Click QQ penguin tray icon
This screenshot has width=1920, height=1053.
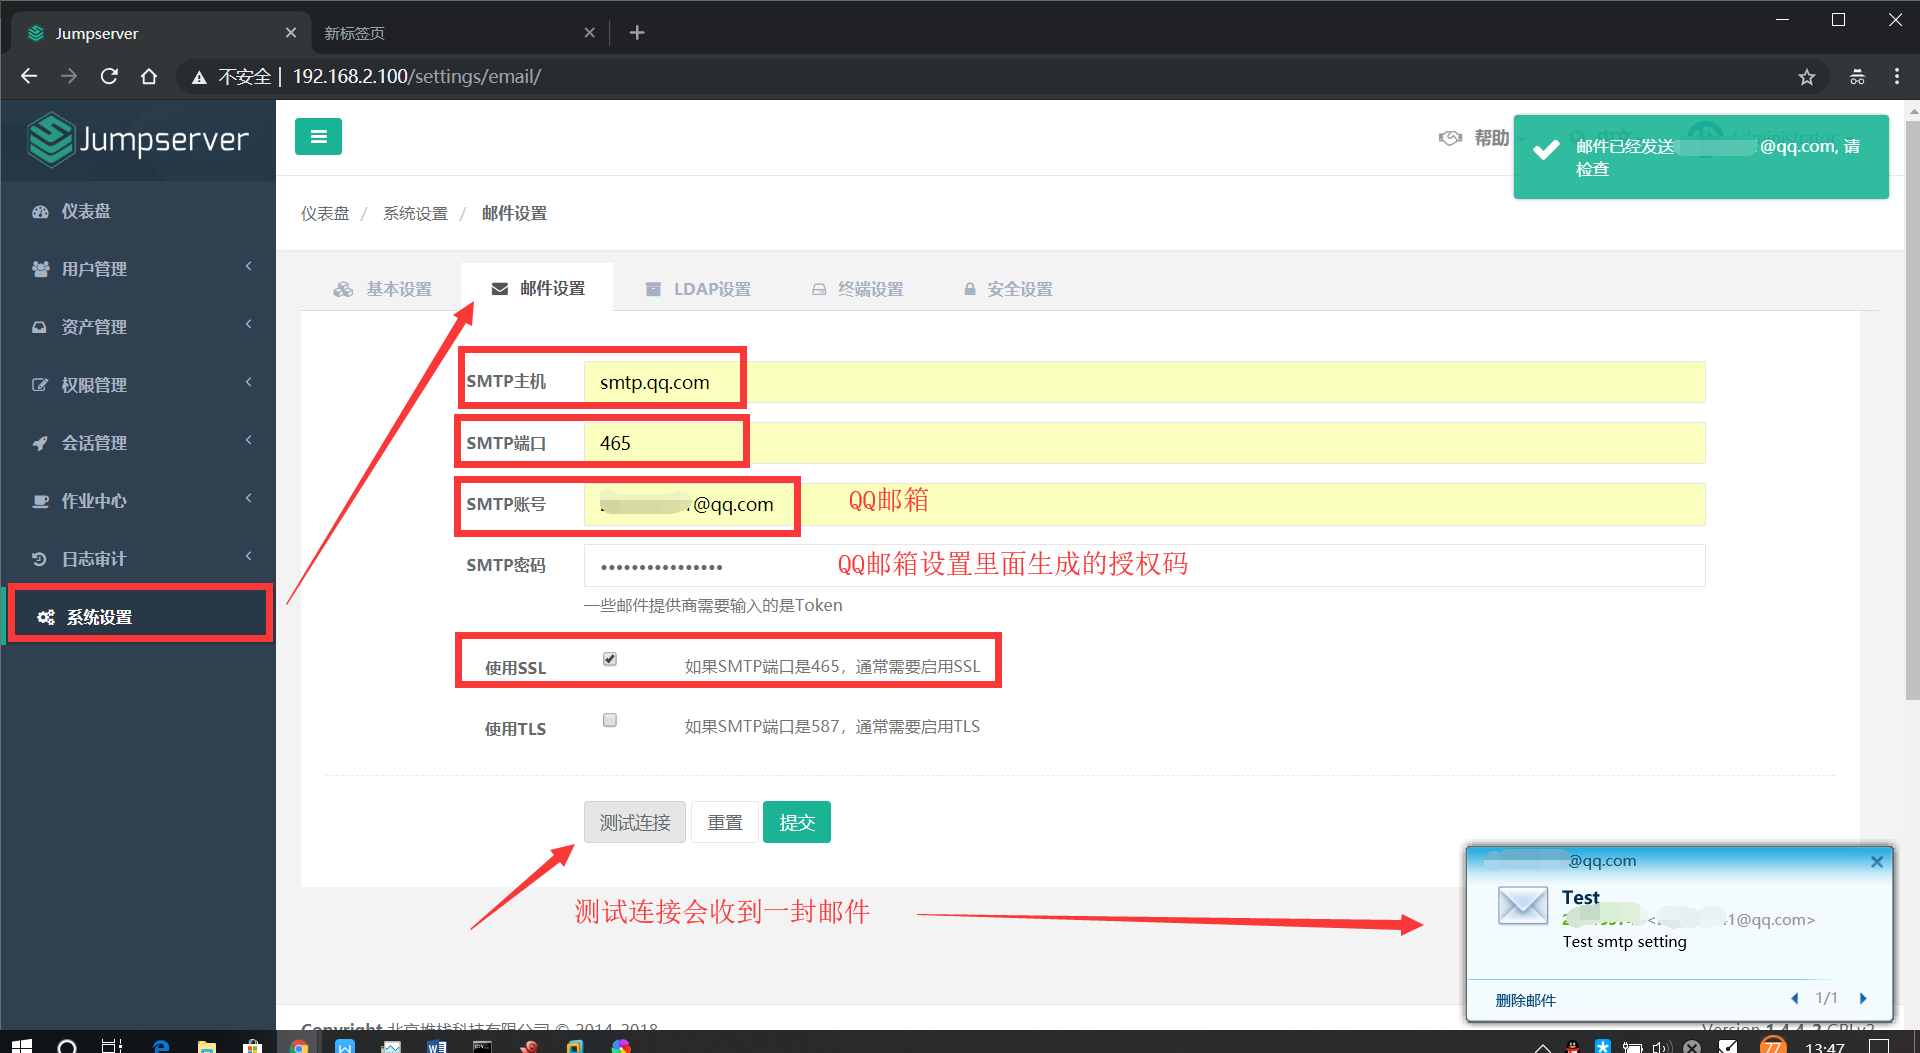coord(1573,1047)
